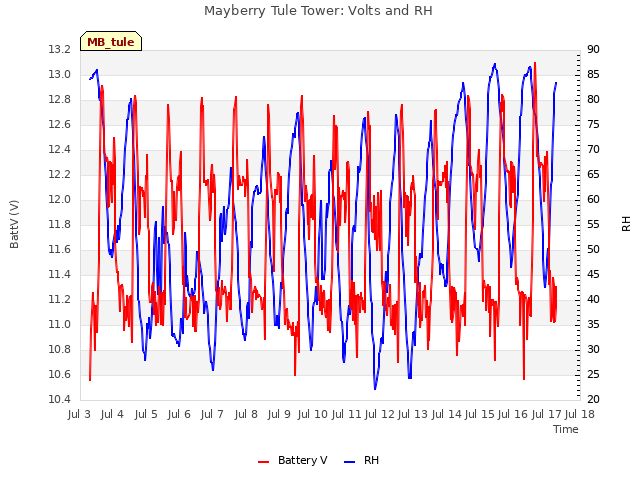Screen dimensions: 640x480
Task: Click the 30 right axis value
Action: [x=593, y=349]
